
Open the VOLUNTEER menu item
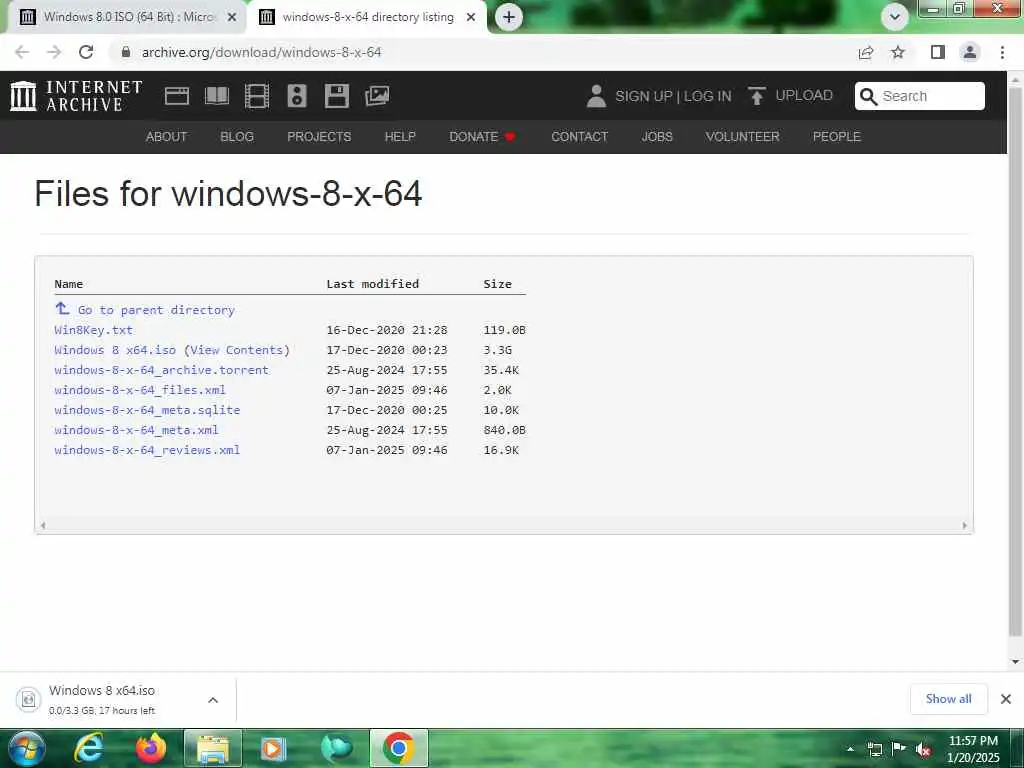click(743, 136)
